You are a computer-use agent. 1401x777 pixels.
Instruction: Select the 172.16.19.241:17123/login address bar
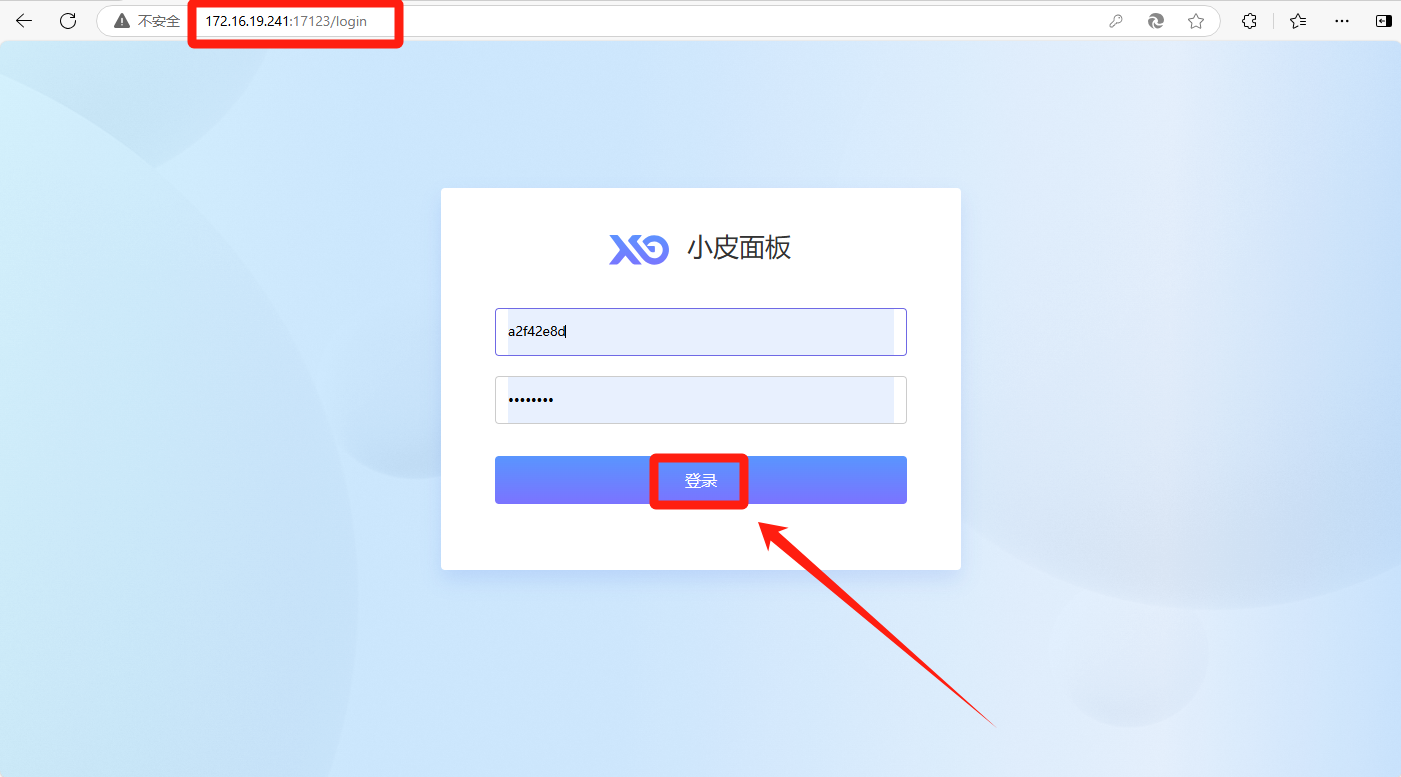[x=286, y=21]
